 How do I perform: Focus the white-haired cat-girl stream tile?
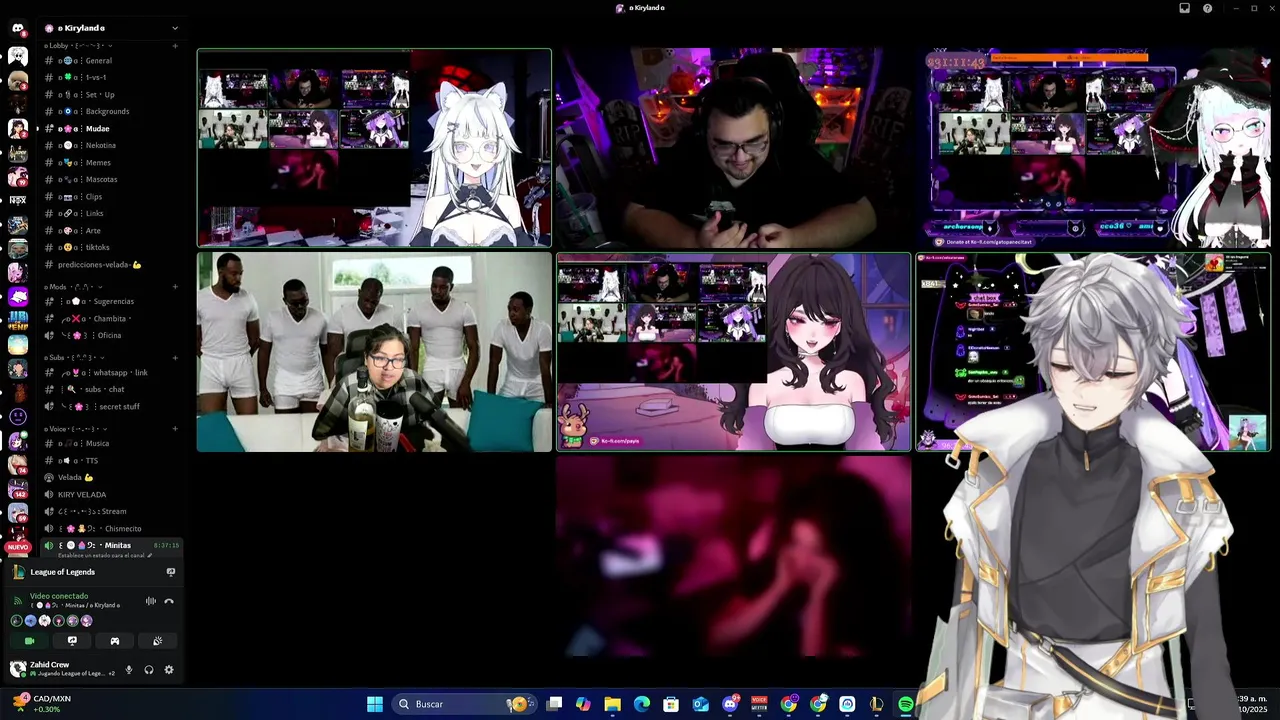click(374, 148)
